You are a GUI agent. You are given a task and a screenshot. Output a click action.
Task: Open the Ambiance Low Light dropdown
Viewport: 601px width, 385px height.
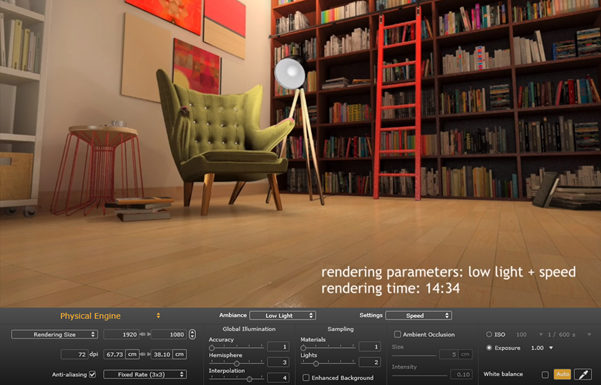coord(282,316)
